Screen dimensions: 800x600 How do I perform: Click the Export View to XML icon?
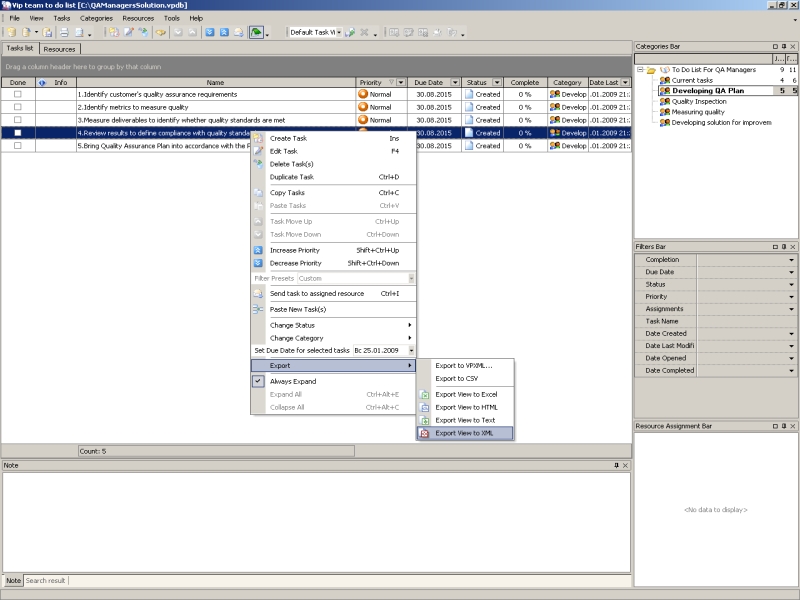425,433
